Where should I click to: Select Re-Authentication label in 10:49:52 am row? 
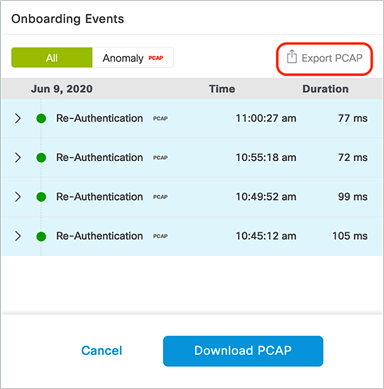(x=99, y=197)
